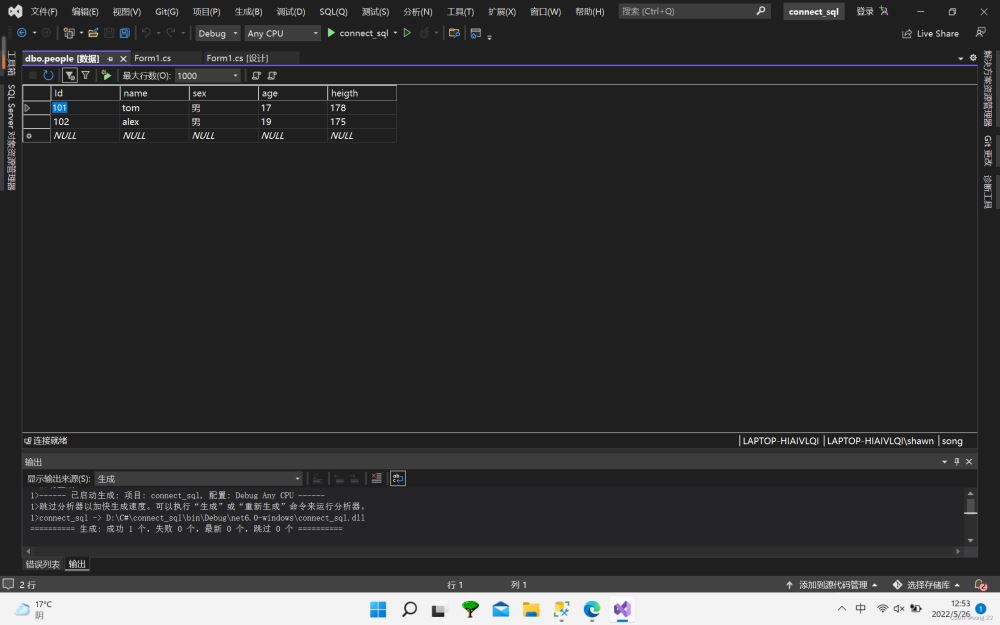1000x625 pixels.
Task: Click the filter funnel icon in data toolbar
Action: [x=86, y=75]
